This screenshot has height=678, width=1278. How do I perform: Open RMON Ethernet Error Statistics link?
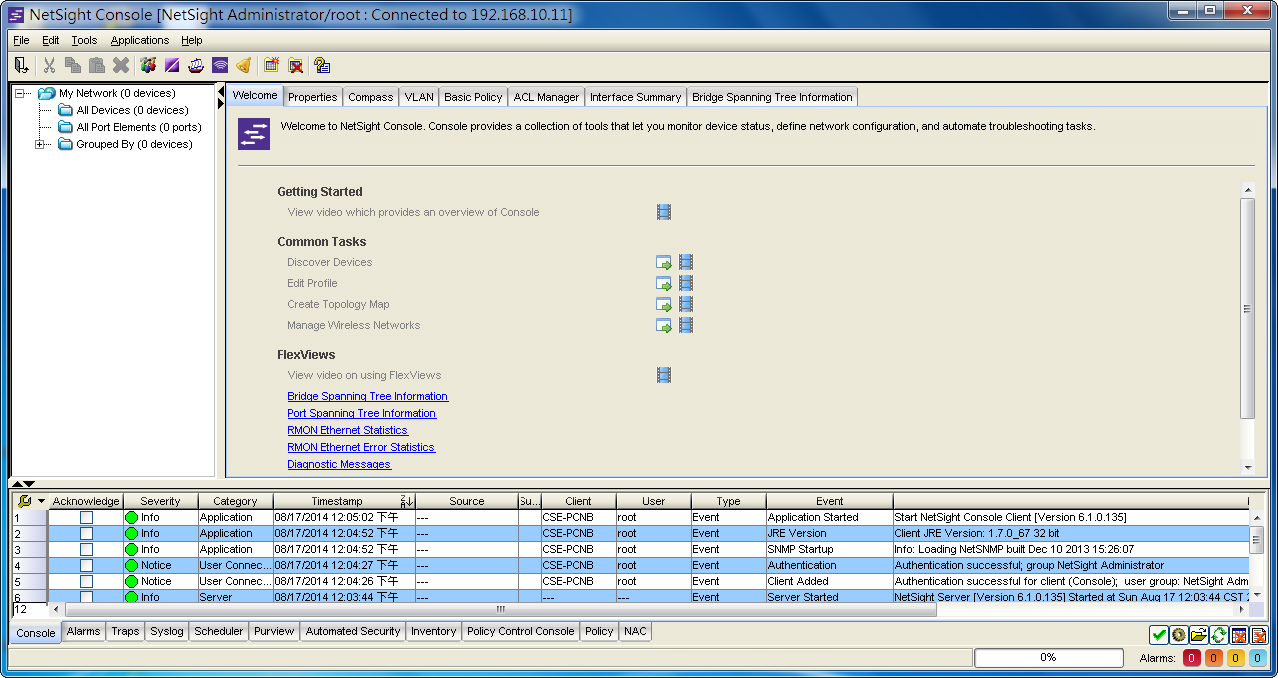[361, 447]
